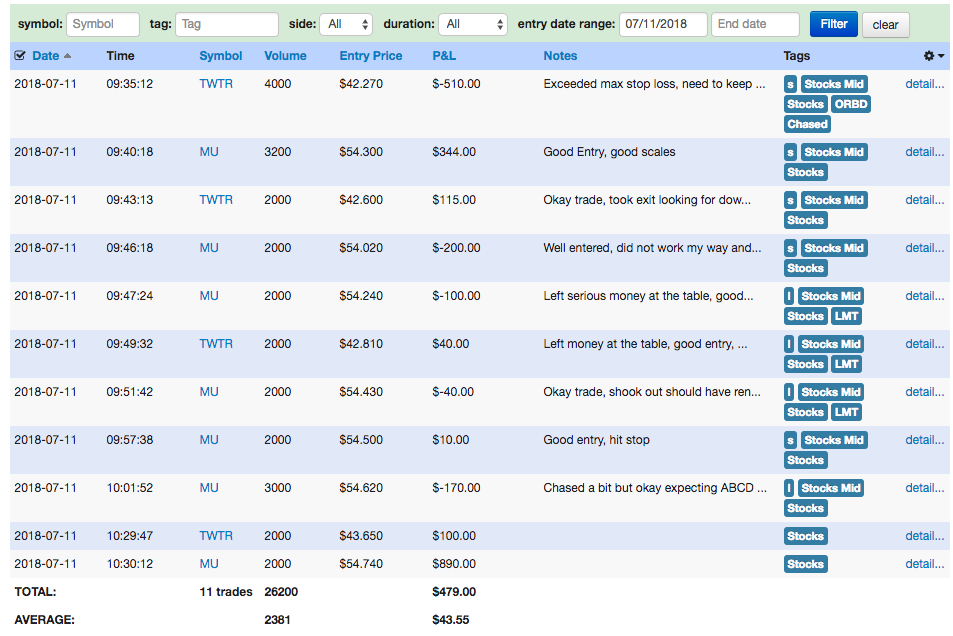Open detail link for 09:40:18 MU trade
Viewport: 953px width, 636px height.
click(x=924, y=152)
